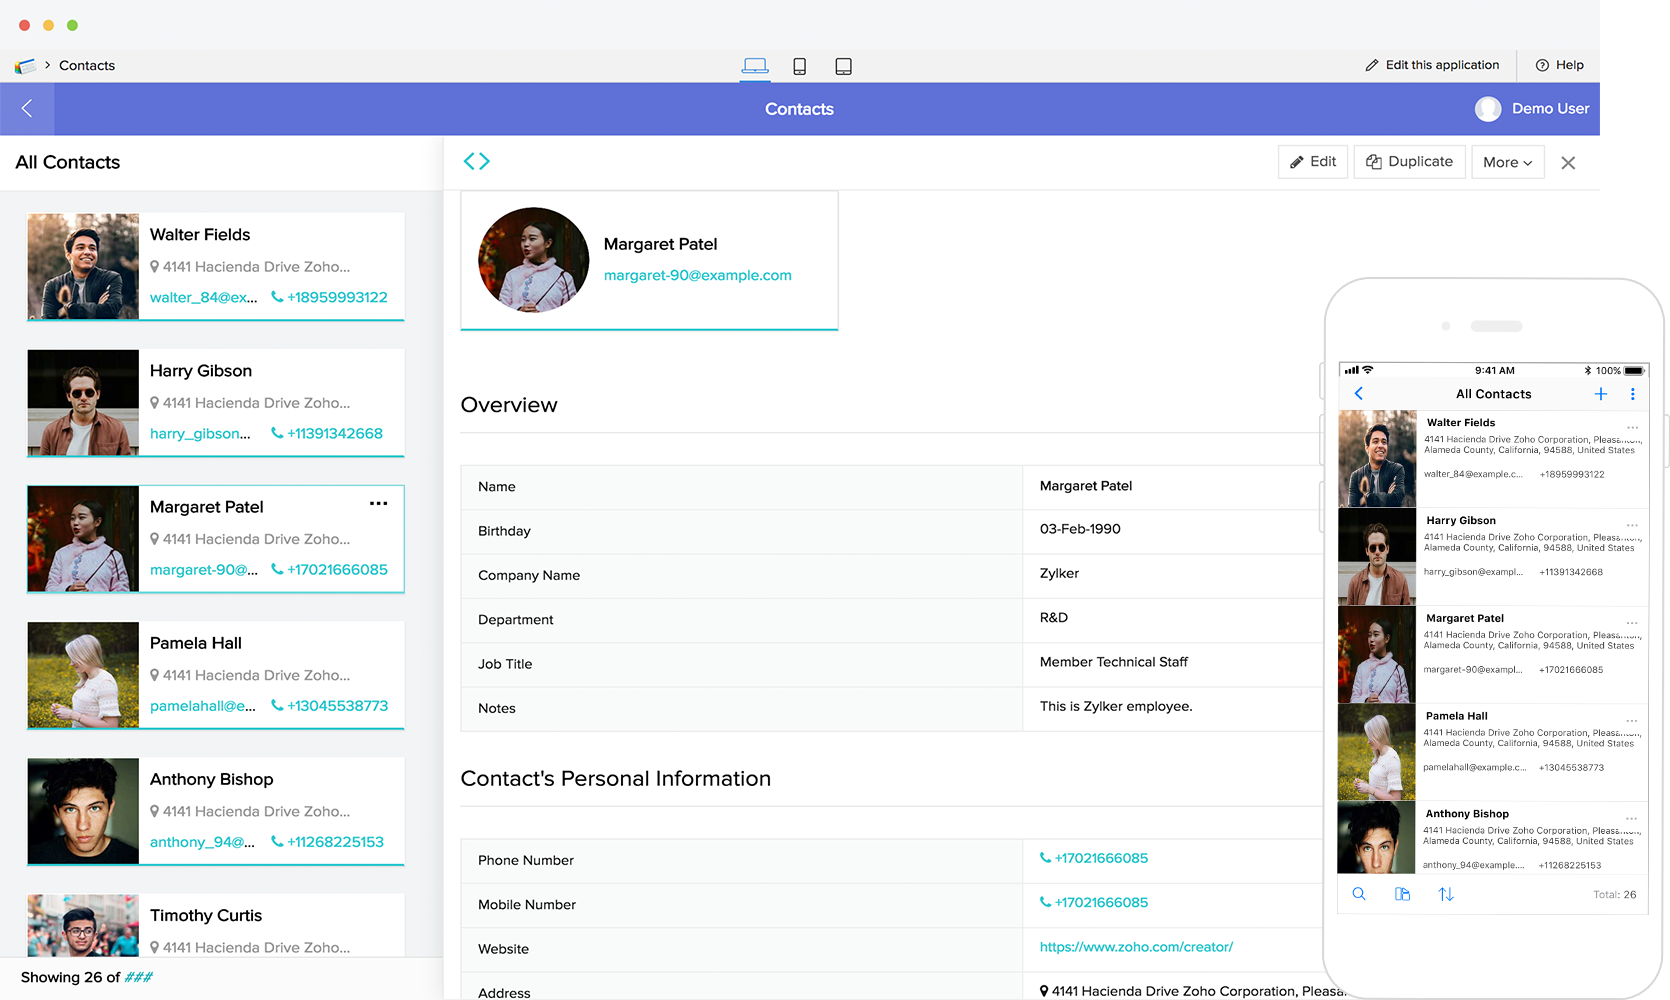Go to the previous record arrow
This screenshot has width=1670, height=1000.
point(469,161)
